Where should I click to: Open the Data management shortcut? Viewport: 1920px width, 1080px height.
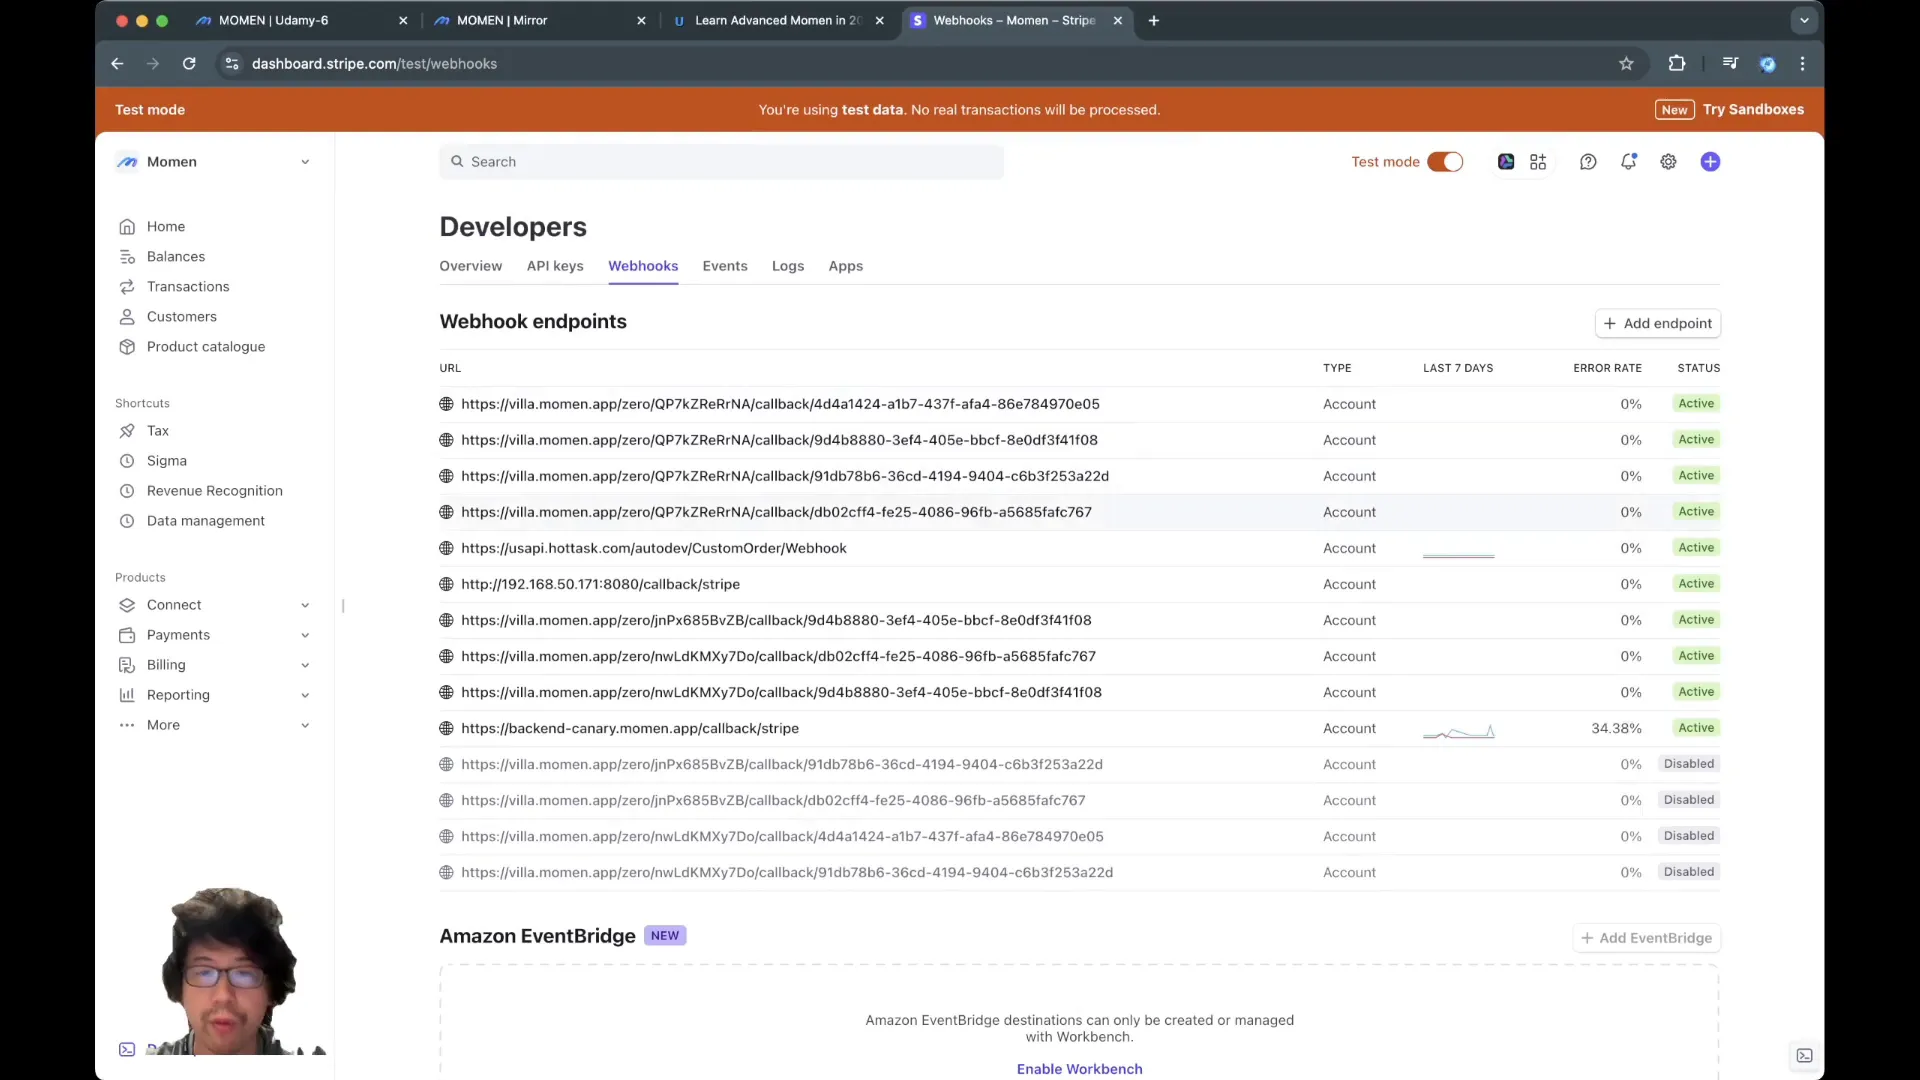[205, 521]
